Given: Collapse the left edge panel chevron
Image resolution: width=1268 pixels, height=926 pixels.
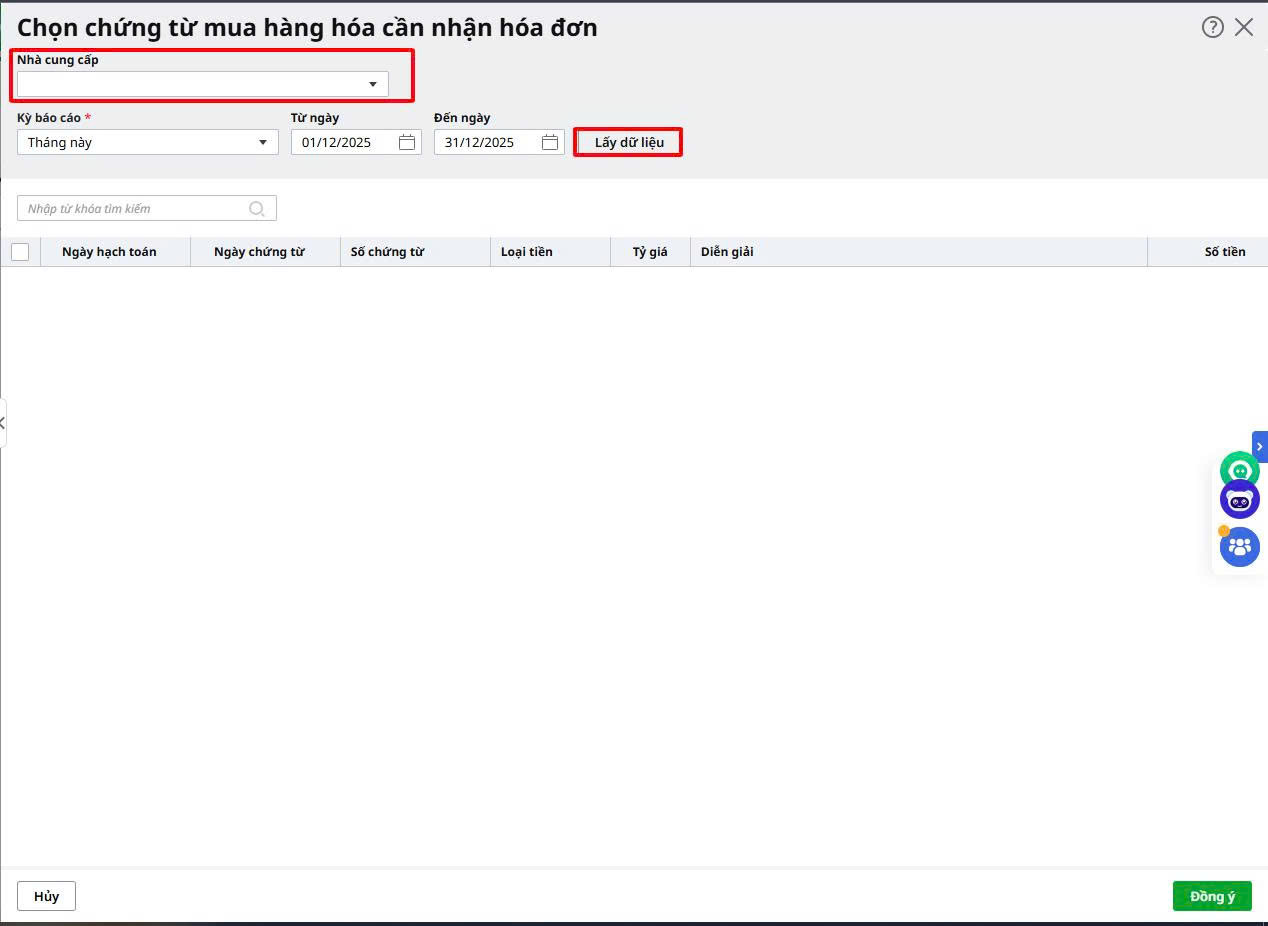Looking at the screenshot, I should [x=3, y=423].
